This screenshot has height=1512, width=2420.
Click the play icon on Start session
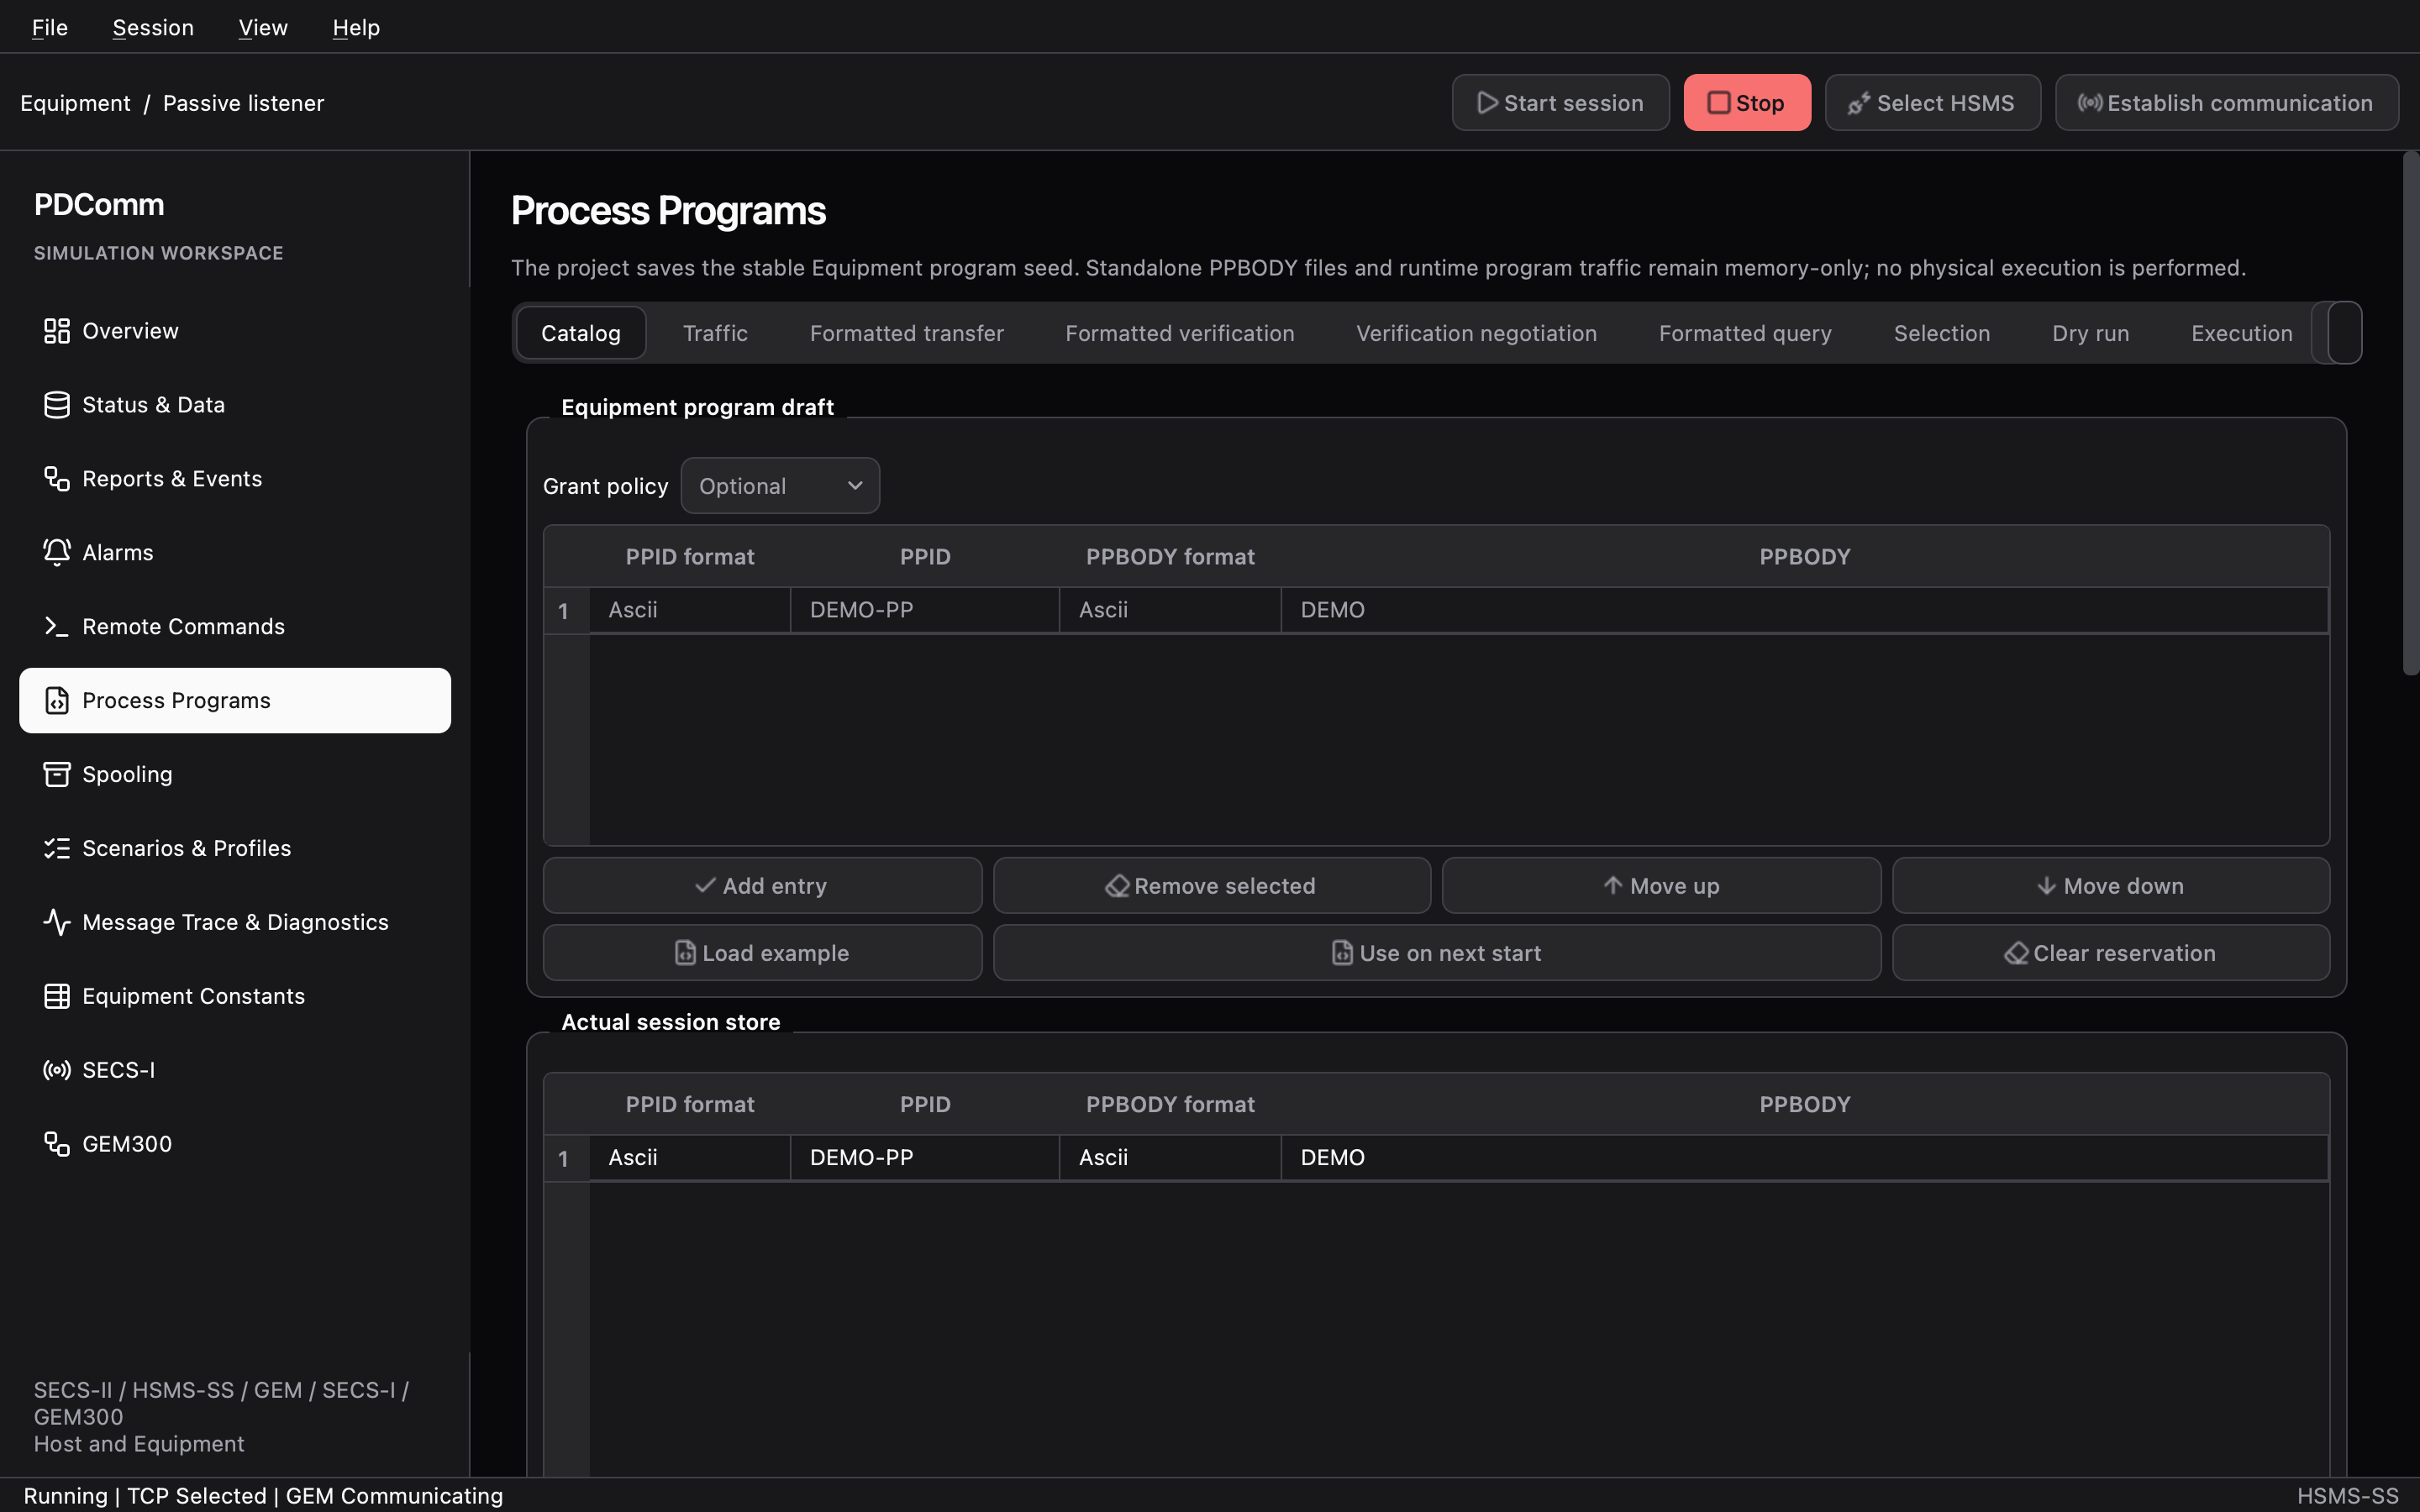(1488, 103)
